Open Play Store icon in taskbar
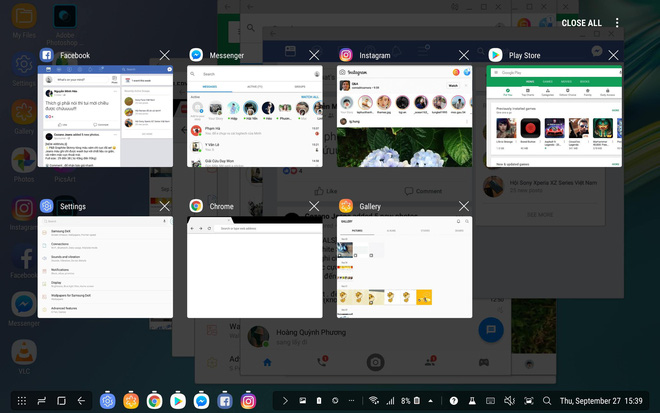The image size is (660, 413). click(177, 400)
